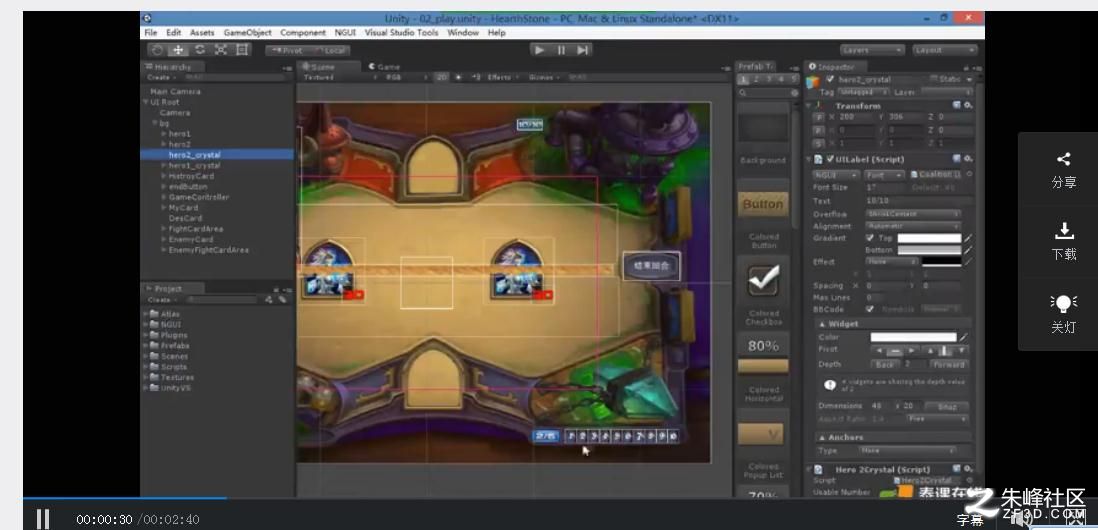
Task: Click the Unity Step frame button
Action: [x=582, y=50]
